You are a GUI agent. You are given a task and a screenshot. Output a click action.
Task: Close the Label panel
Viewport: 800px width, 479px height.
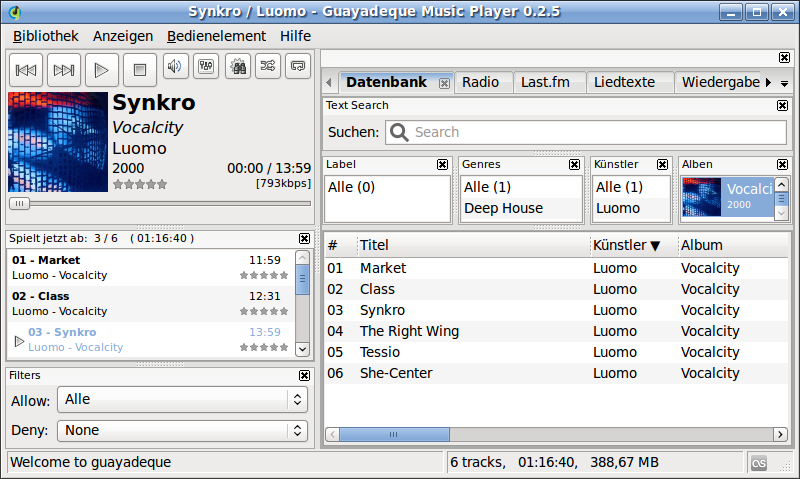[x=442, y=164]
